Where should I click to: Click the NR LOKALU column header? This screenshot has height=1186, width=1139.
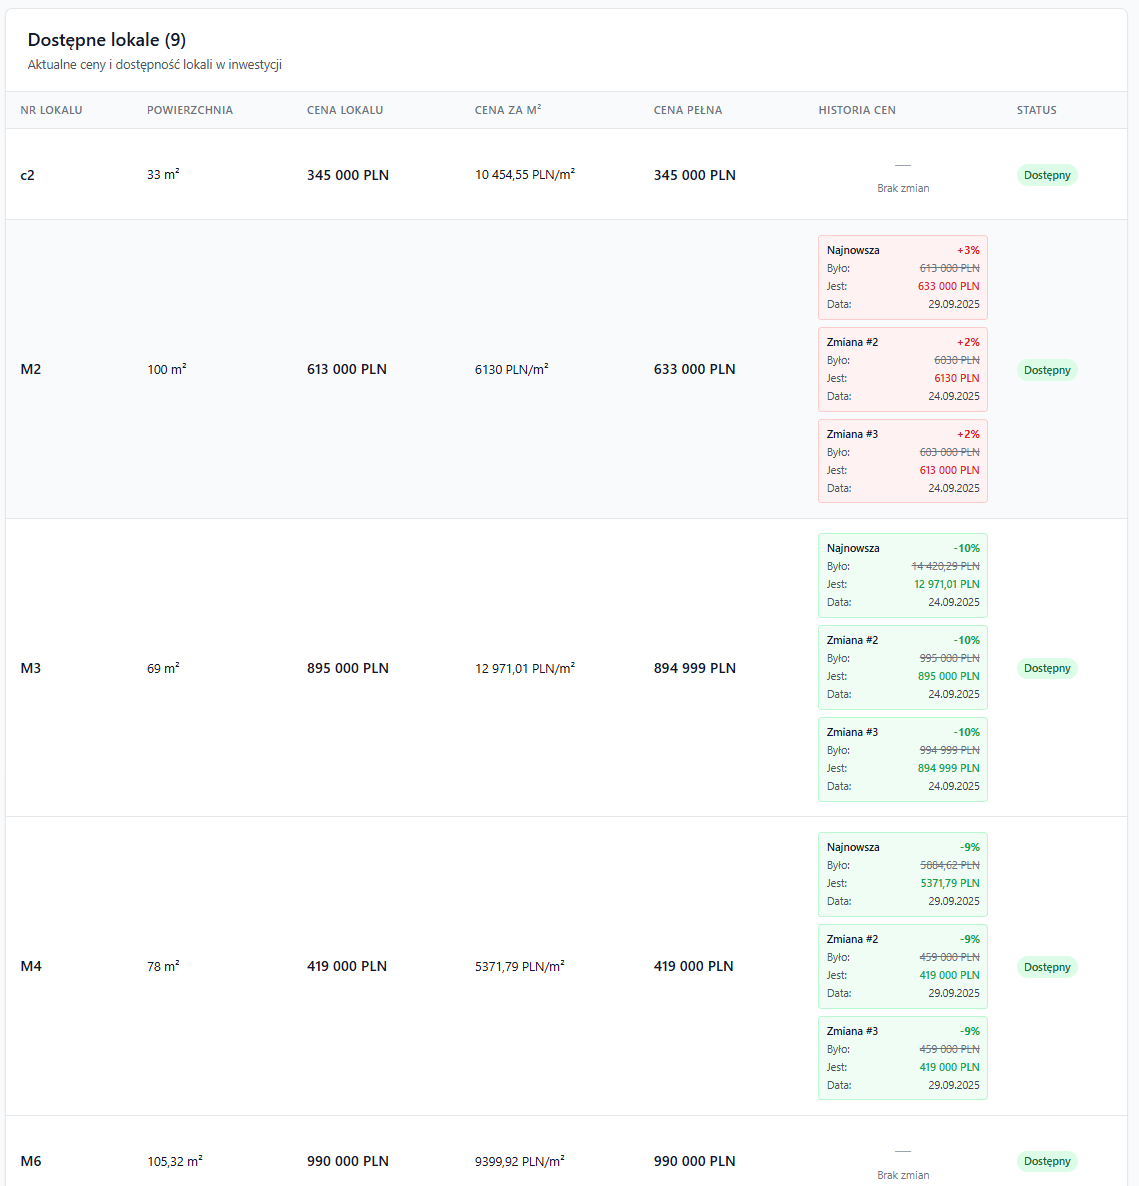(x=51, y=110)
